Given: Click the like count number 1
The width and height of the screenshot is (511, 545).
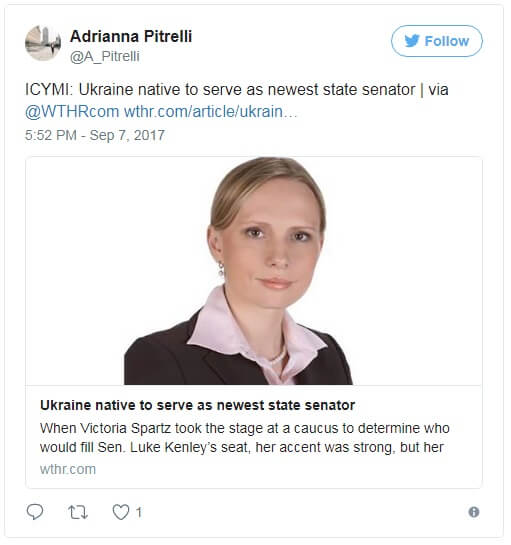Looking at the screenshot, I should (x=139, y=512).
